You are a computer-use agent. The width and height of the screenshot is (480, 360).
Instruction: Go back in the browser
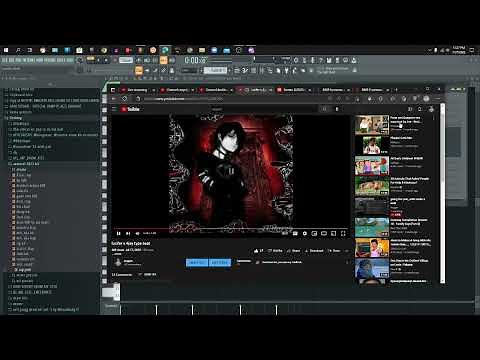click(114, 99)
